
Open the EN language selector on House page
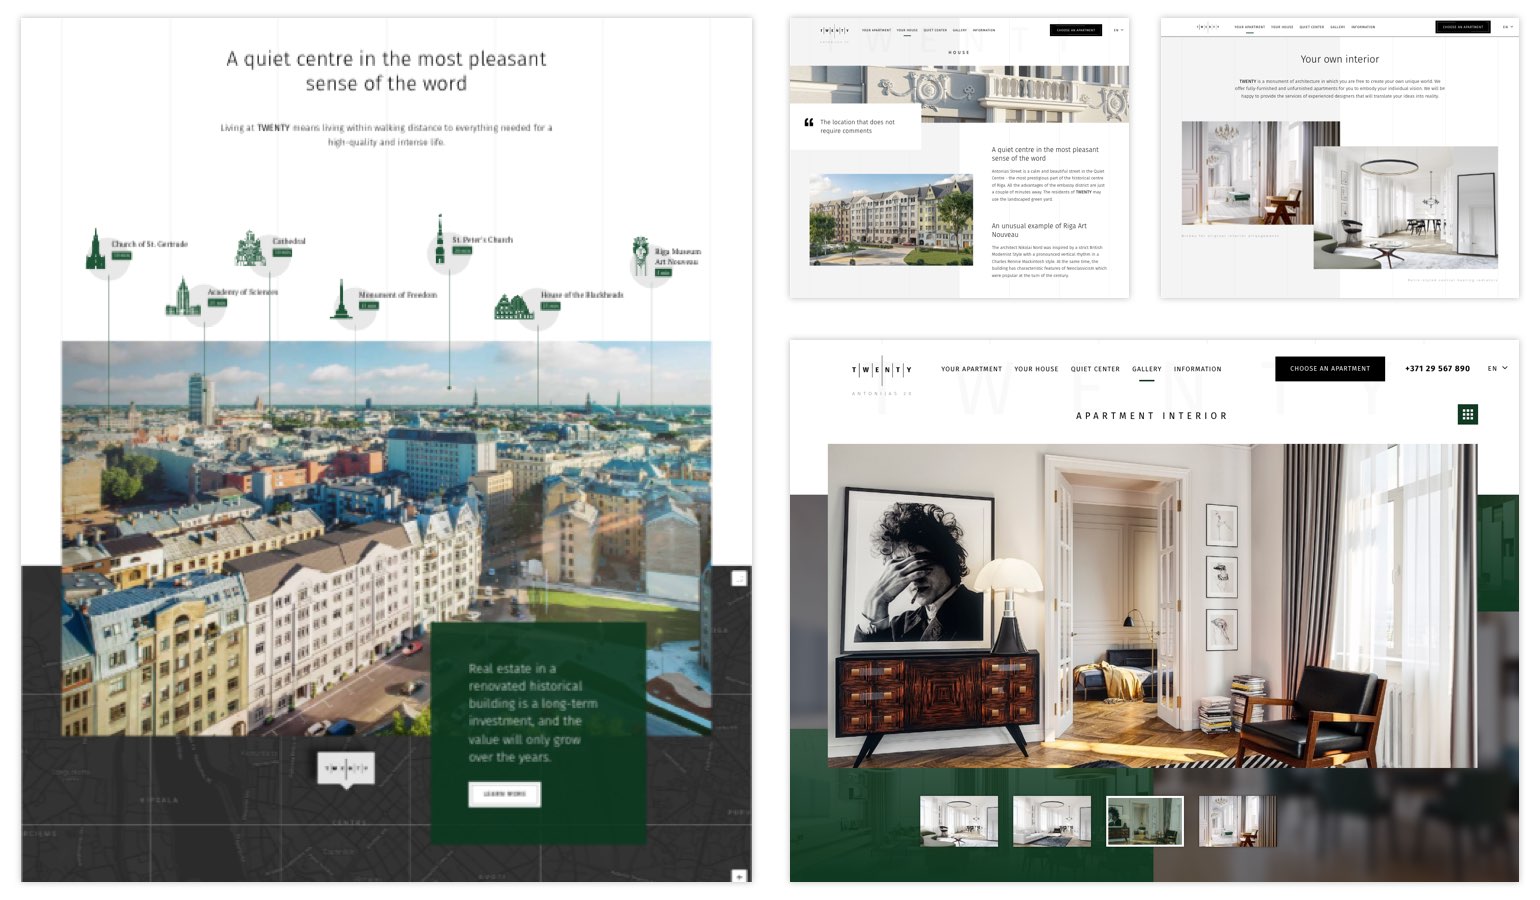click(1118, 30)
